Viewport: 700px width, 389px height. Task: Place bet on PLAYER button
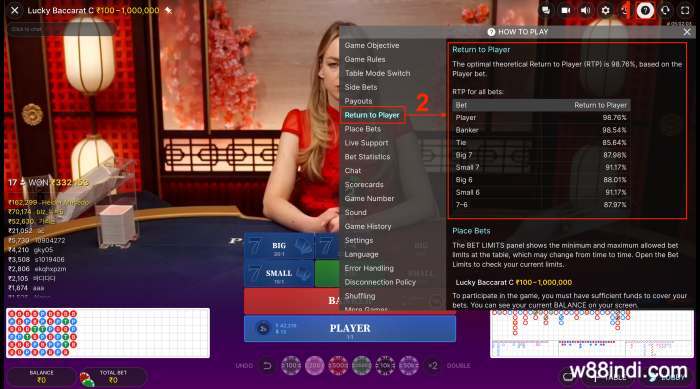coord(350,328)
